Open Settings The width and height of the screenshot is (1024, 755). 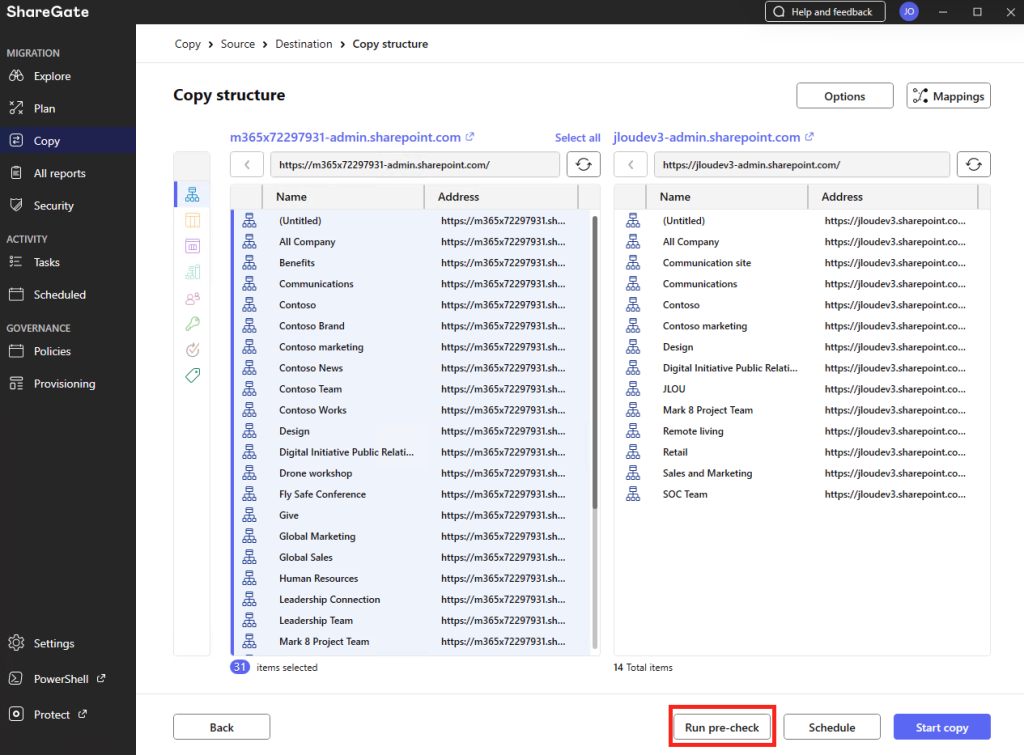coord(54,643)
